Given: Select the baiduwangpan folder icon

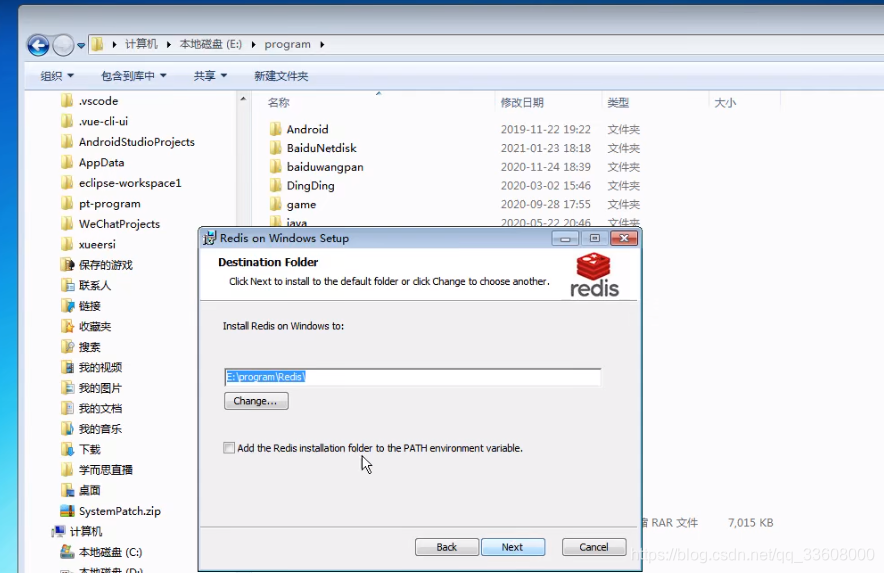Looking at the screenshot, I should click(x=276, y=167).
